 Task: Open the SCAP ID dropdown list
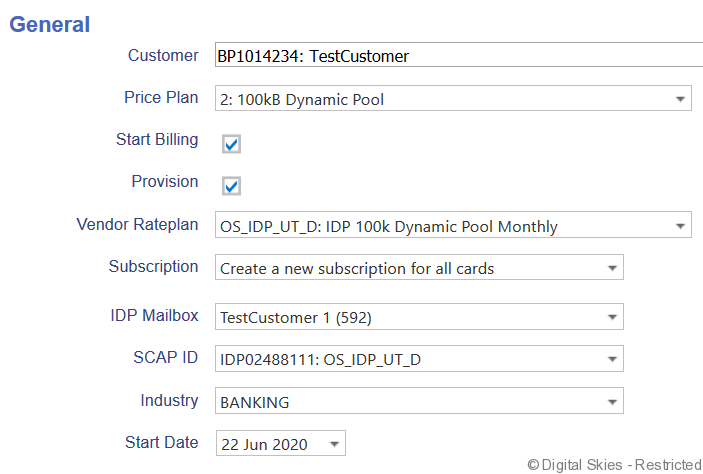point(419,359)
